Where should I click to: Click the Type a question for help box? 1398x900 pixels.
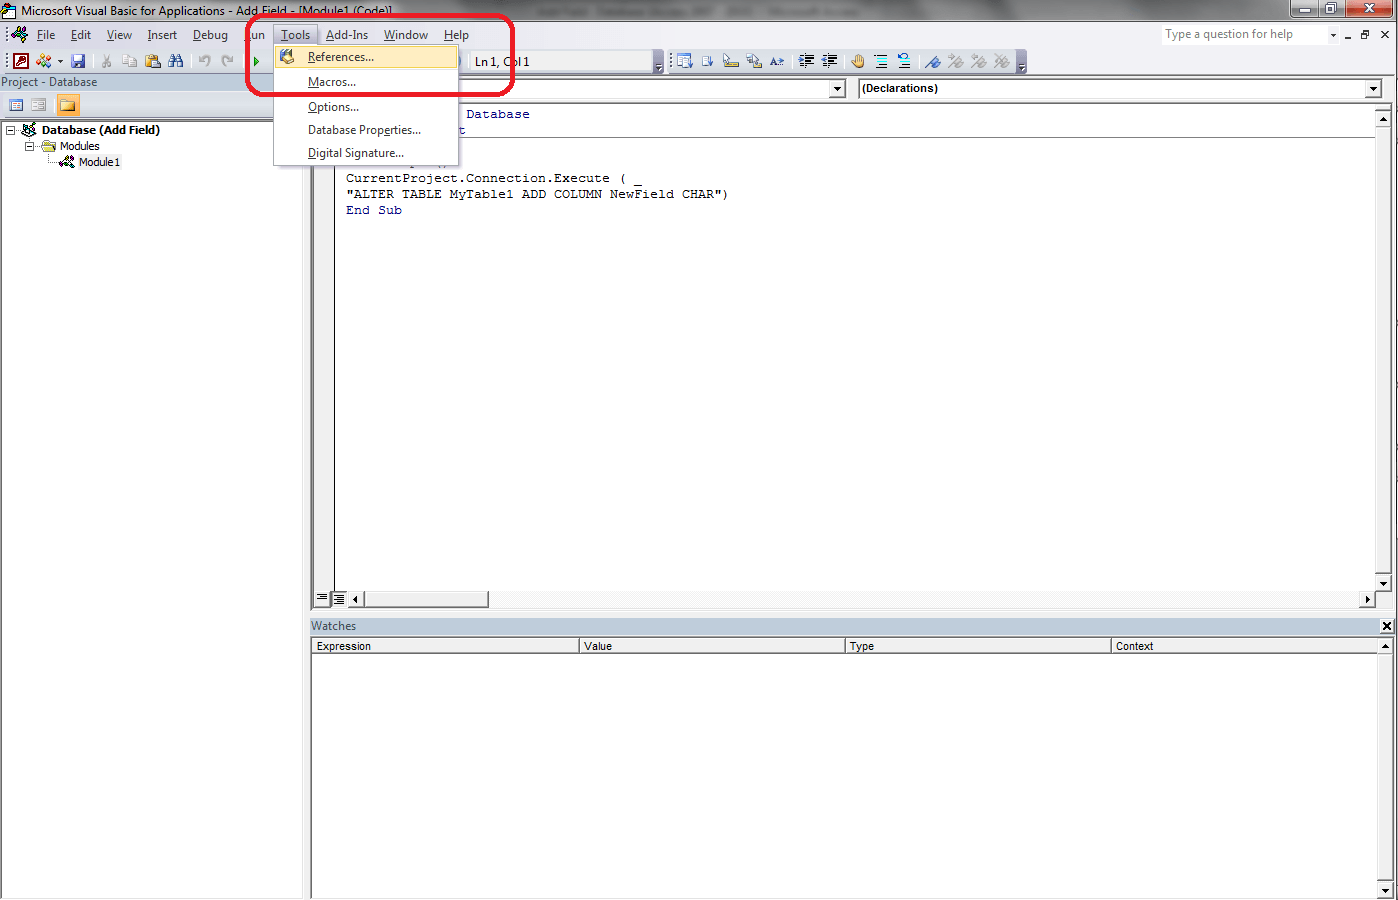1244,34
